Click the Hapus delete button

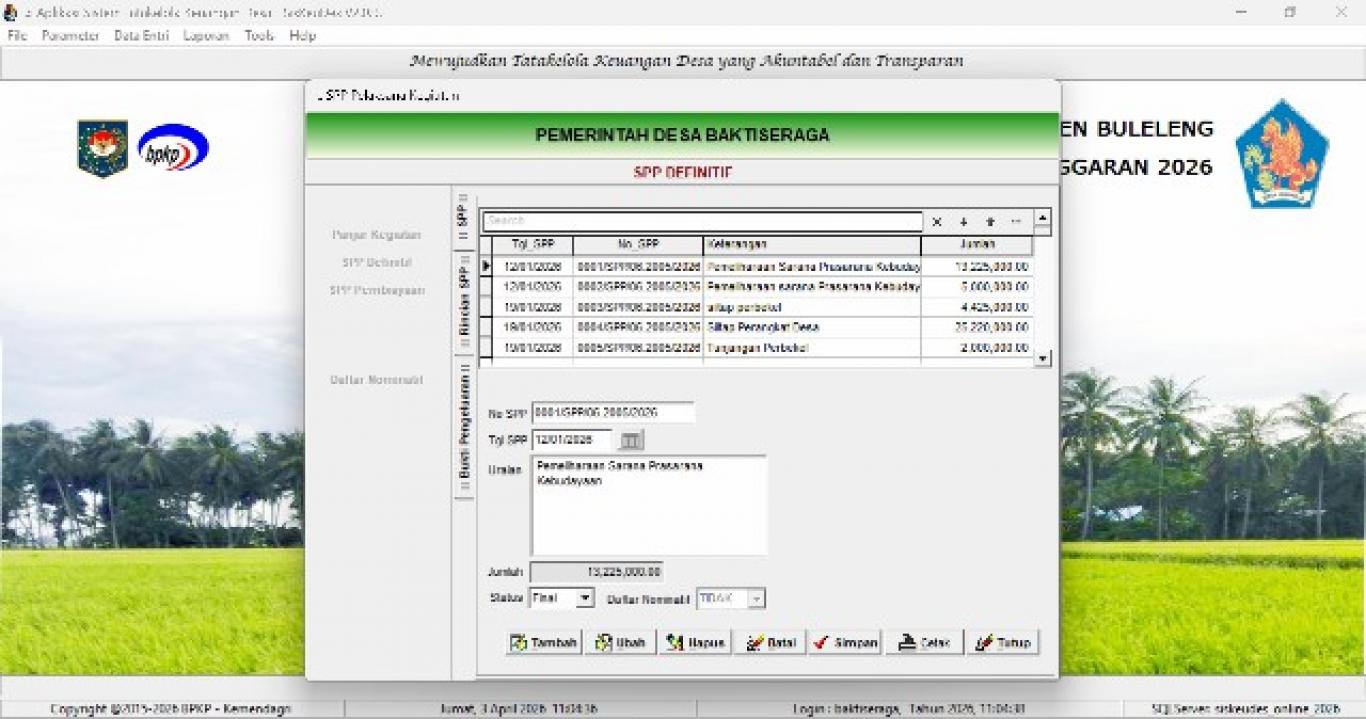[696, 643]
